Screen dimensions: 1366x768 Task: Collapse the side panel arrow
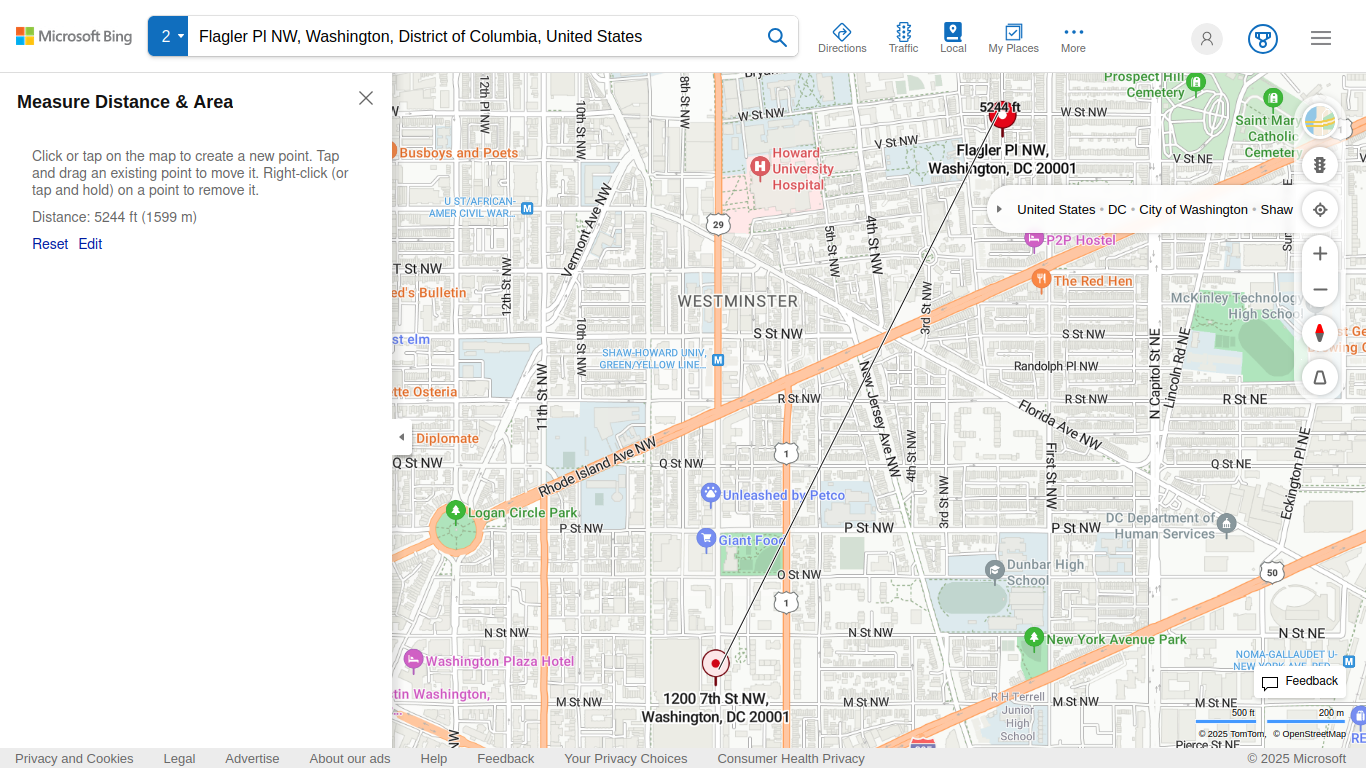pyautogui.click(x=402, y=437)
